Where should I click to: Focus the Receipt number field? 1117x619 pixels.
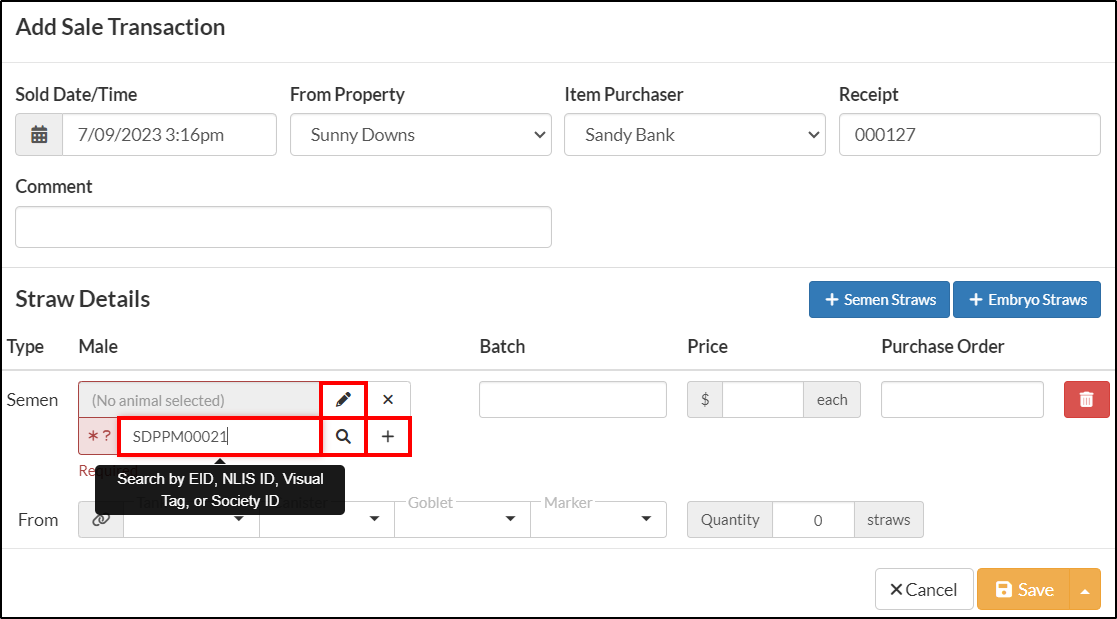[x=970, y=135]
